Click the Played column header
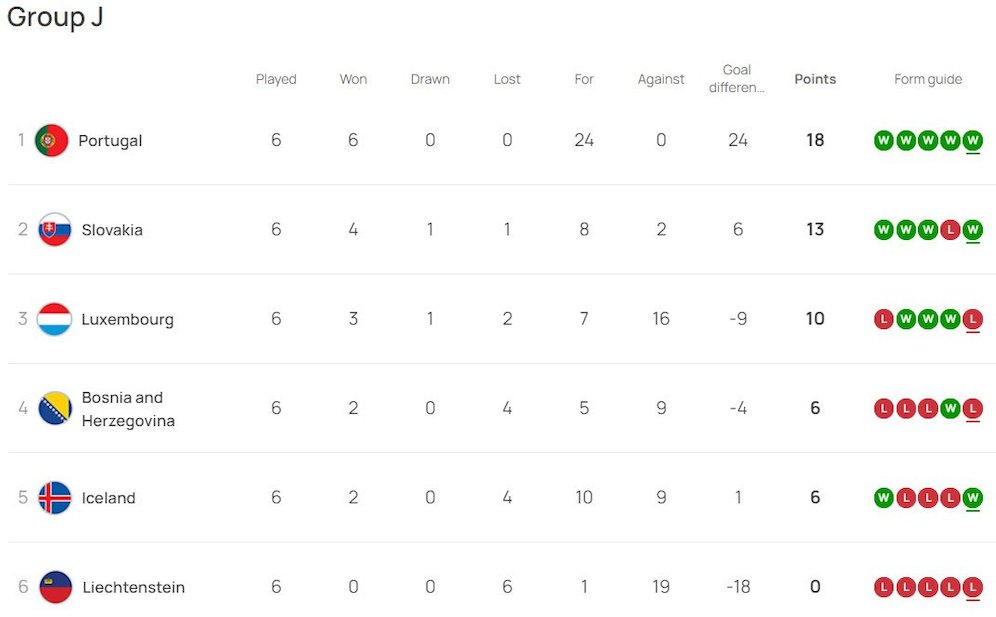The image size is (996, 617). click(x=276, y=79)
